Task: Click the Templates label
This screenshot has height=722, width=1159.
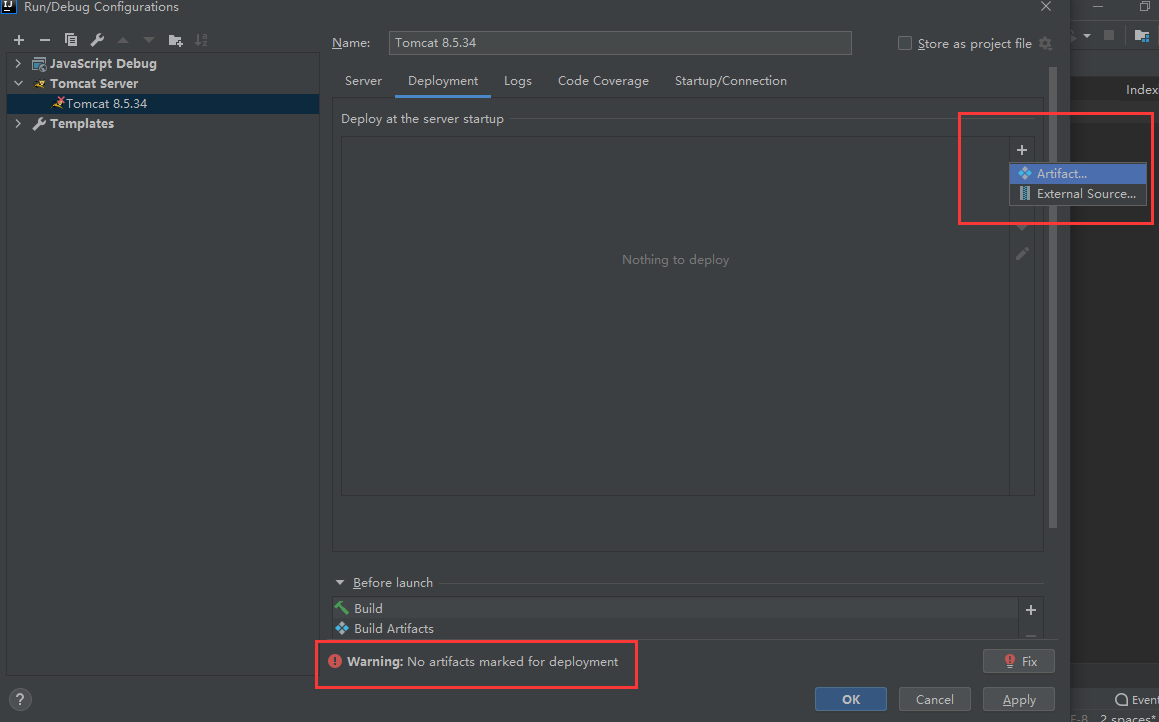Action: [x=82, y=124]
